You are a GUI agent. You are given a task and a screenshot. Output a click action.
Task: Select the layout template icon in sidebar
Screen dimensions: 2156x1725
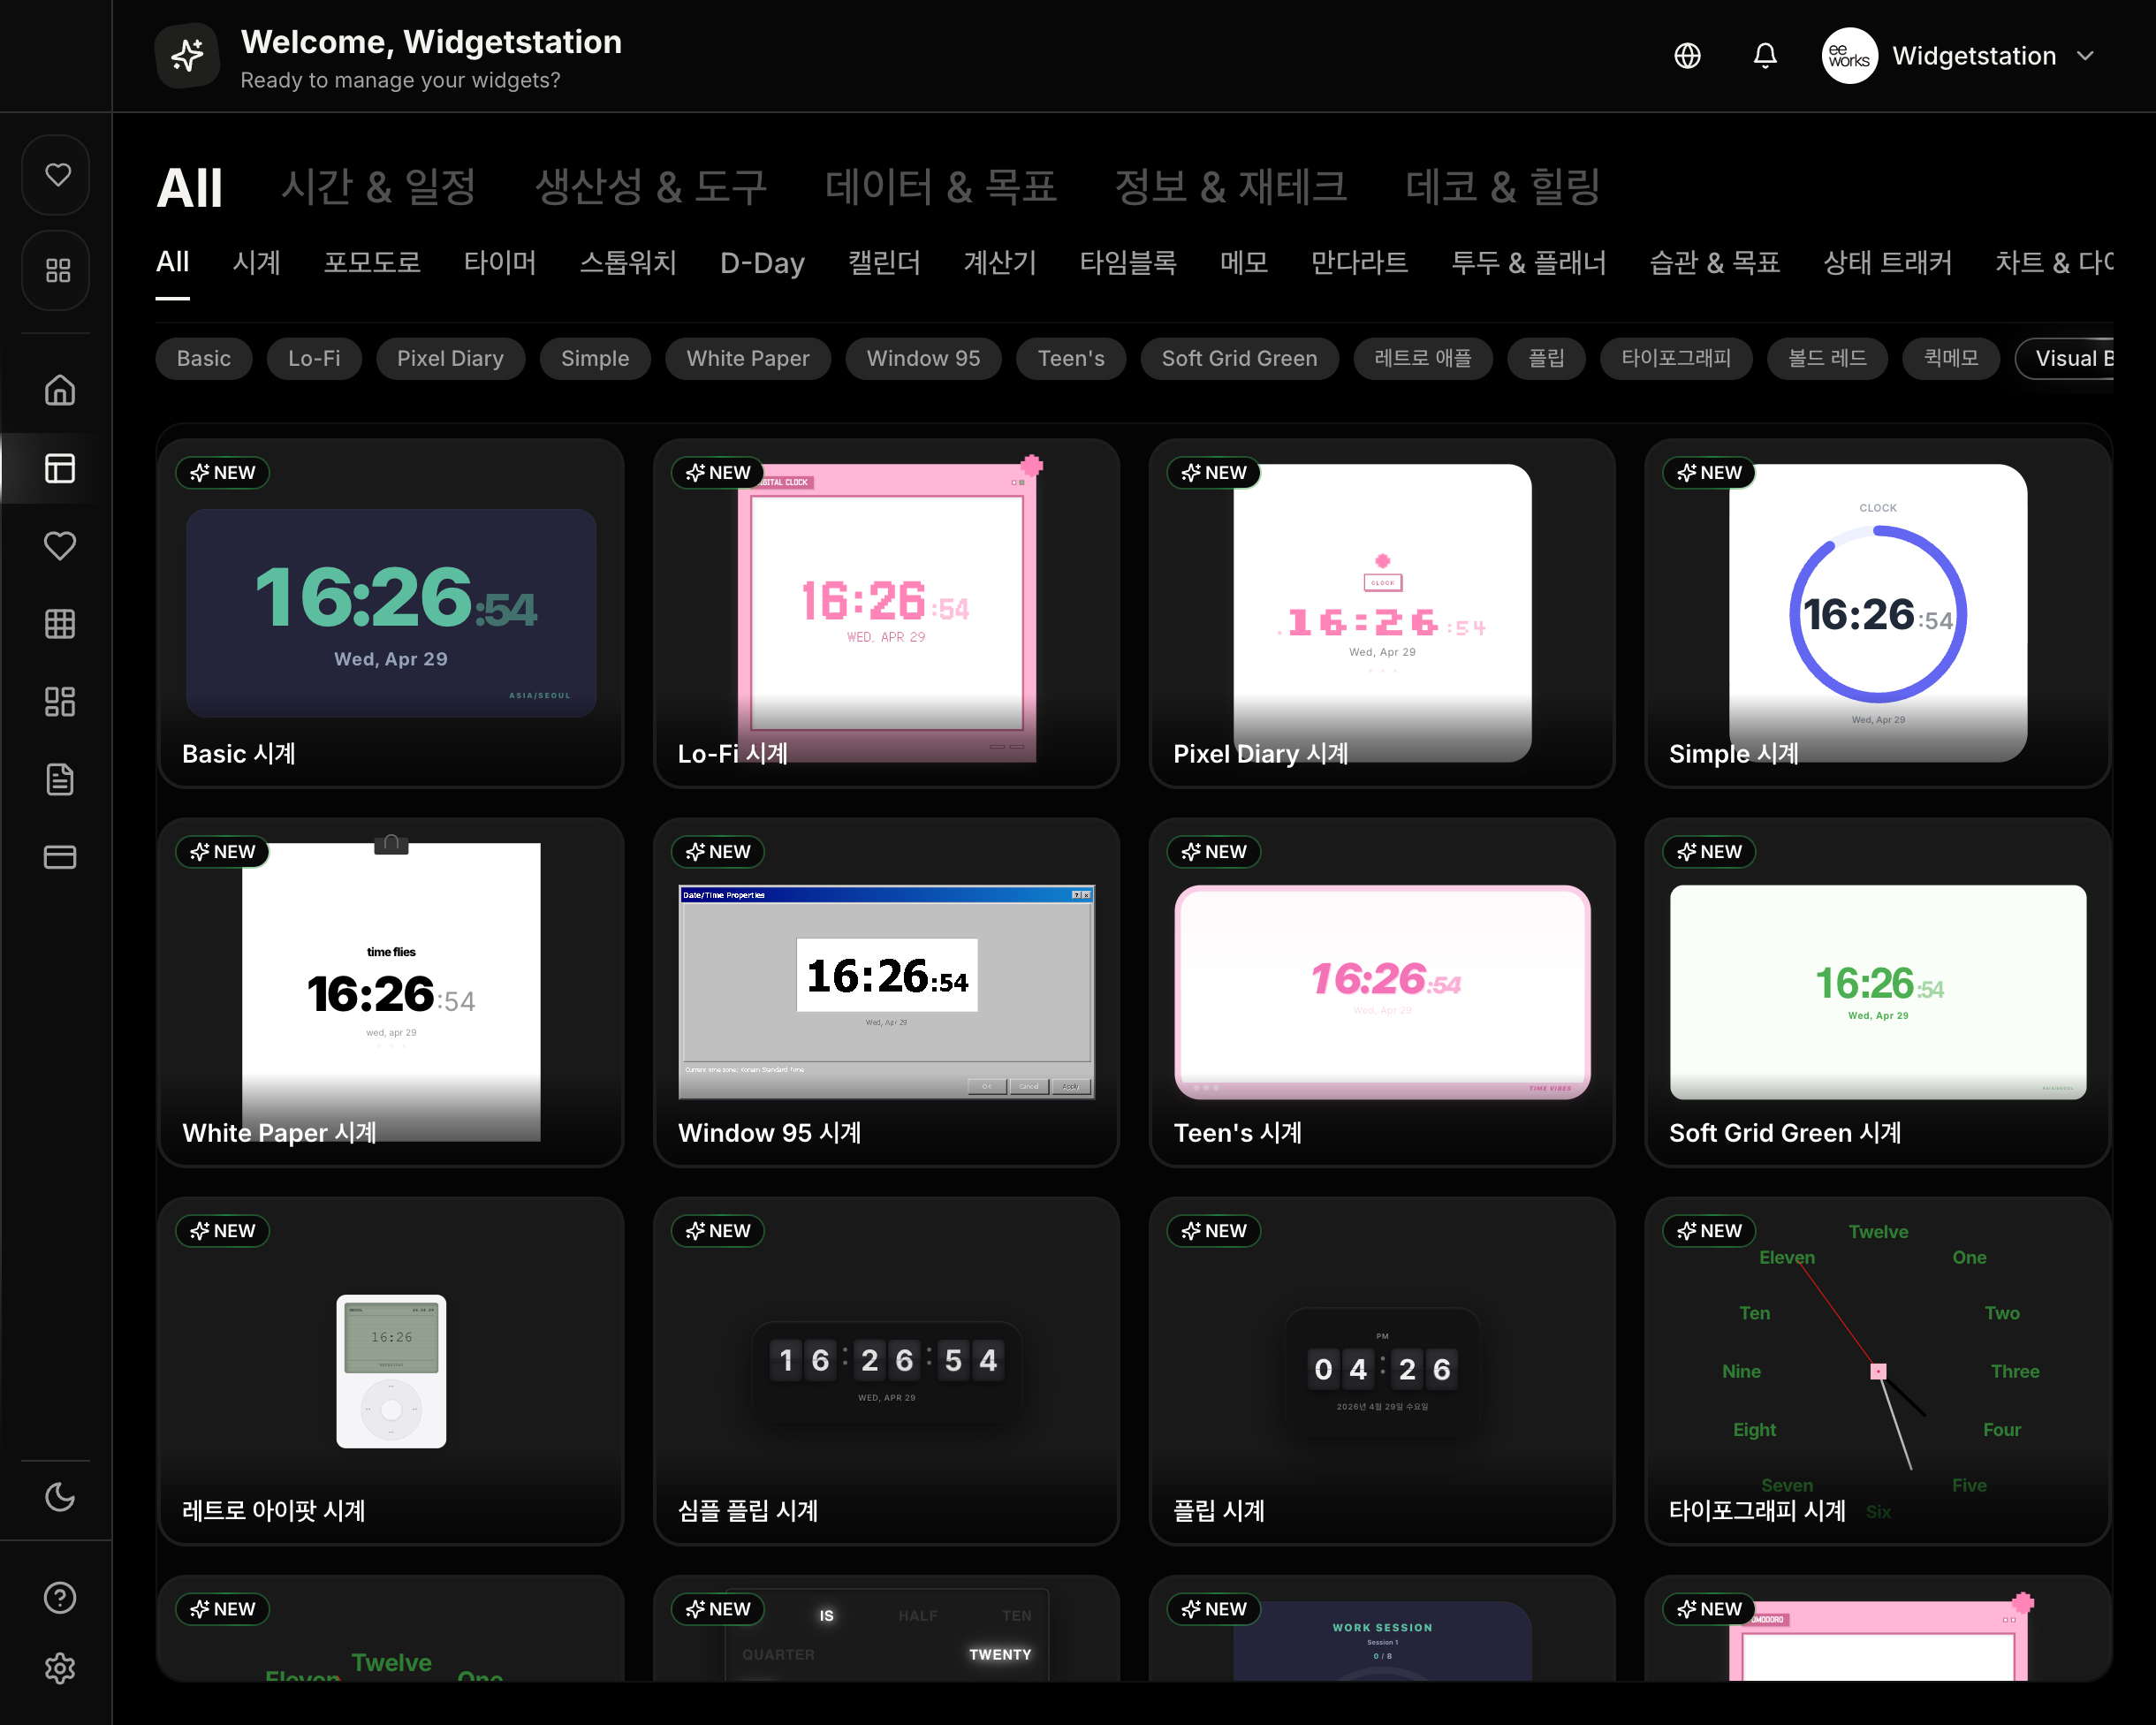(x=60, y=468)
